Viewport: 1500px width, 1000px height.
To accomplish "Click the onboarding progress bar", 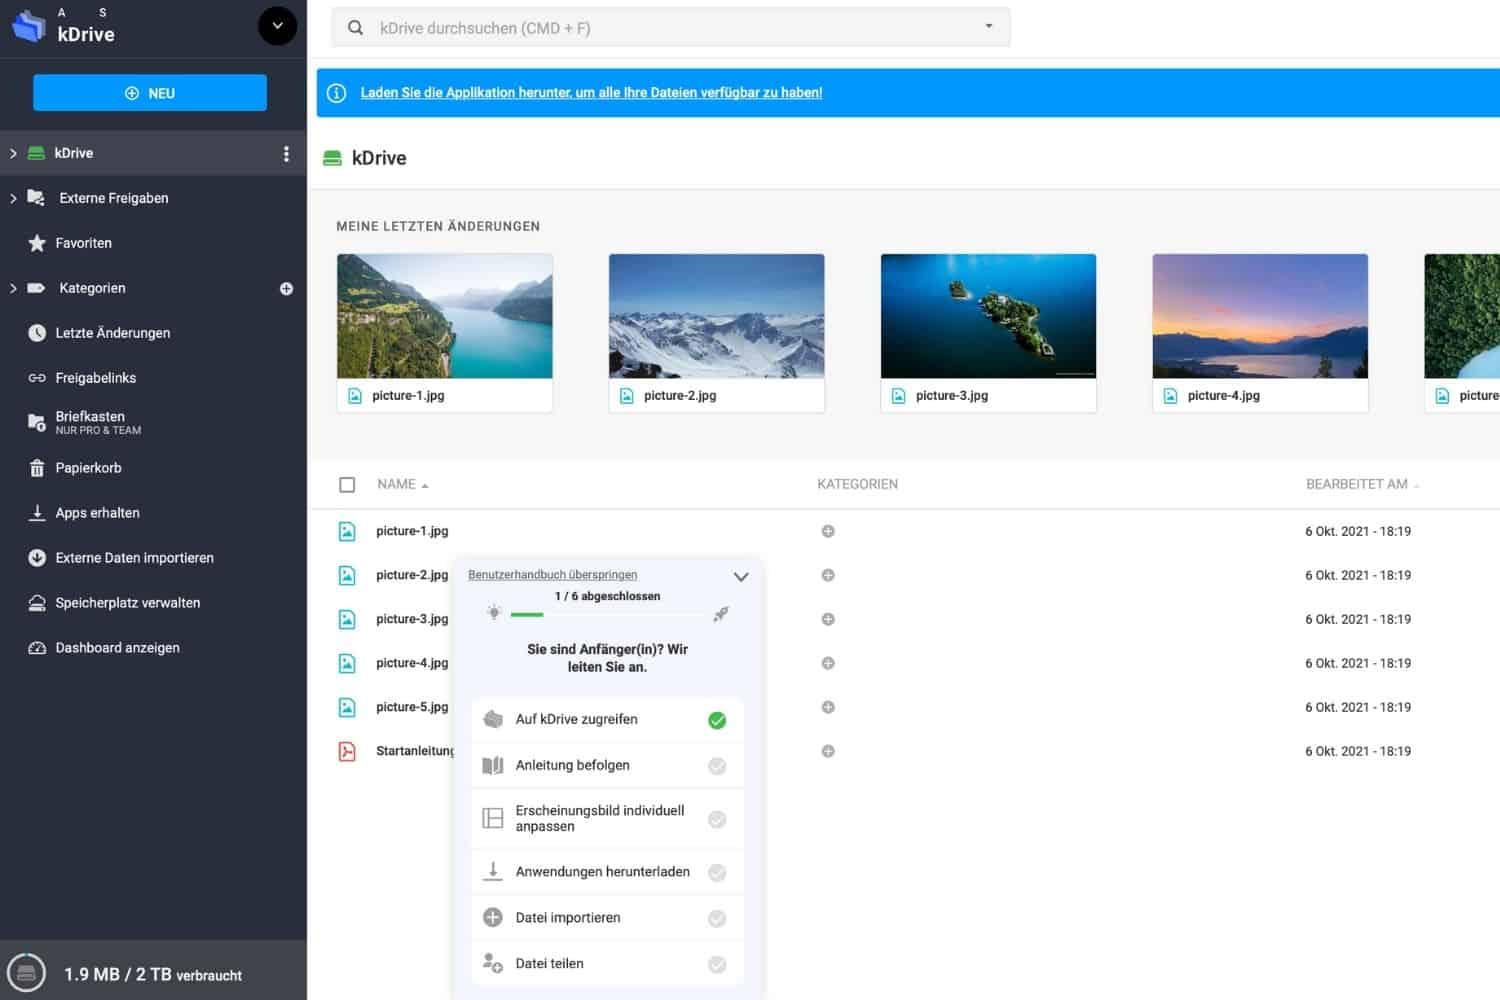I will (608, 614).
